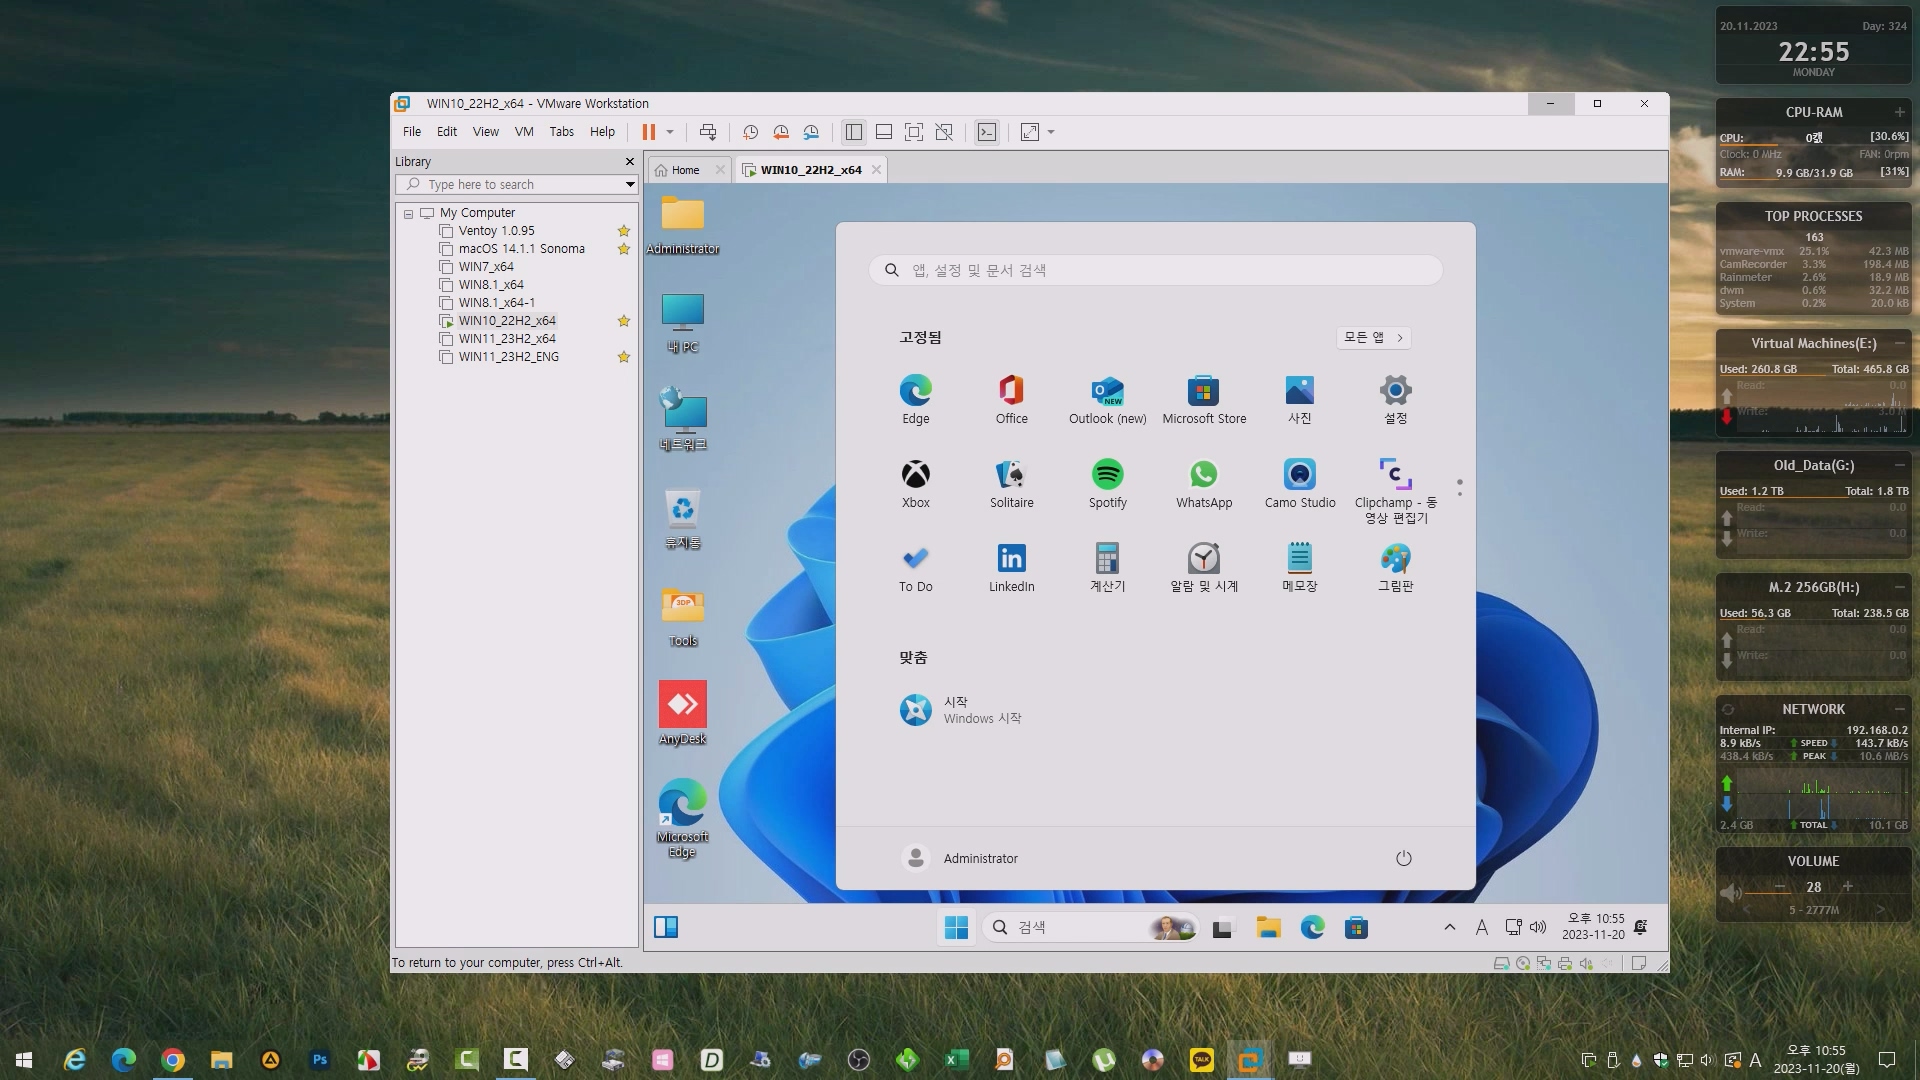Open guest taskbar widgets icon
The image size is (1920, 1080).
[x=666, y=927]
